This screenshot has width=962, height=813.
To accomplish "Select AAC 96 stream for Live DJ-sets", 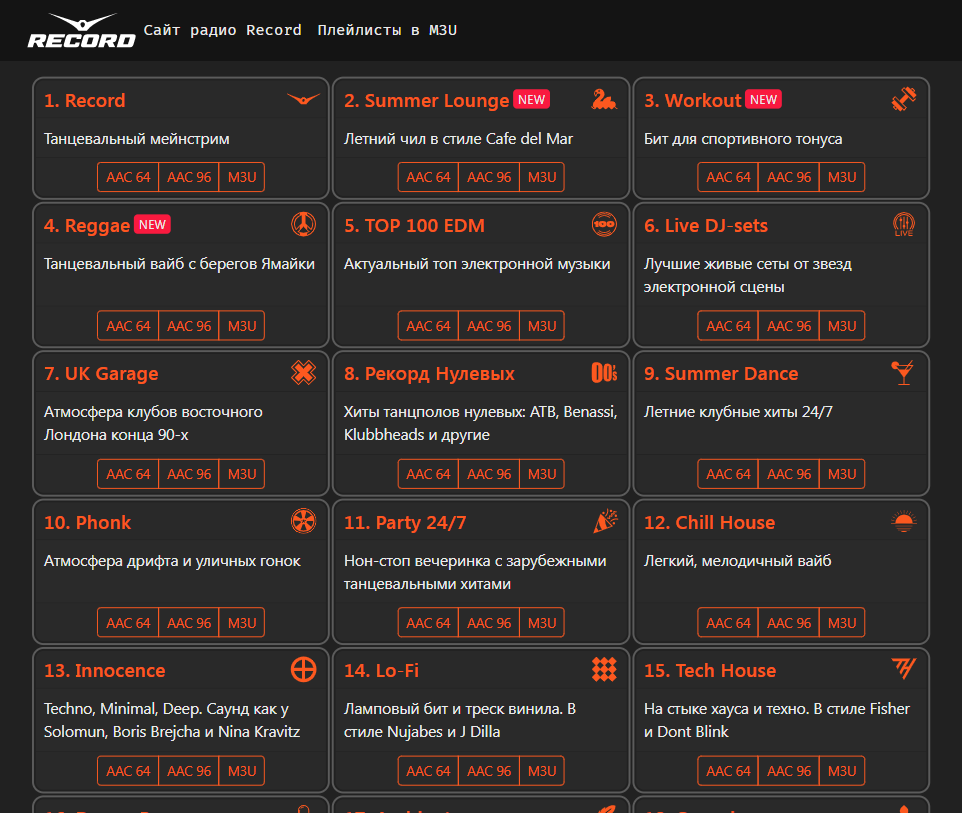I will coord(789,326).
